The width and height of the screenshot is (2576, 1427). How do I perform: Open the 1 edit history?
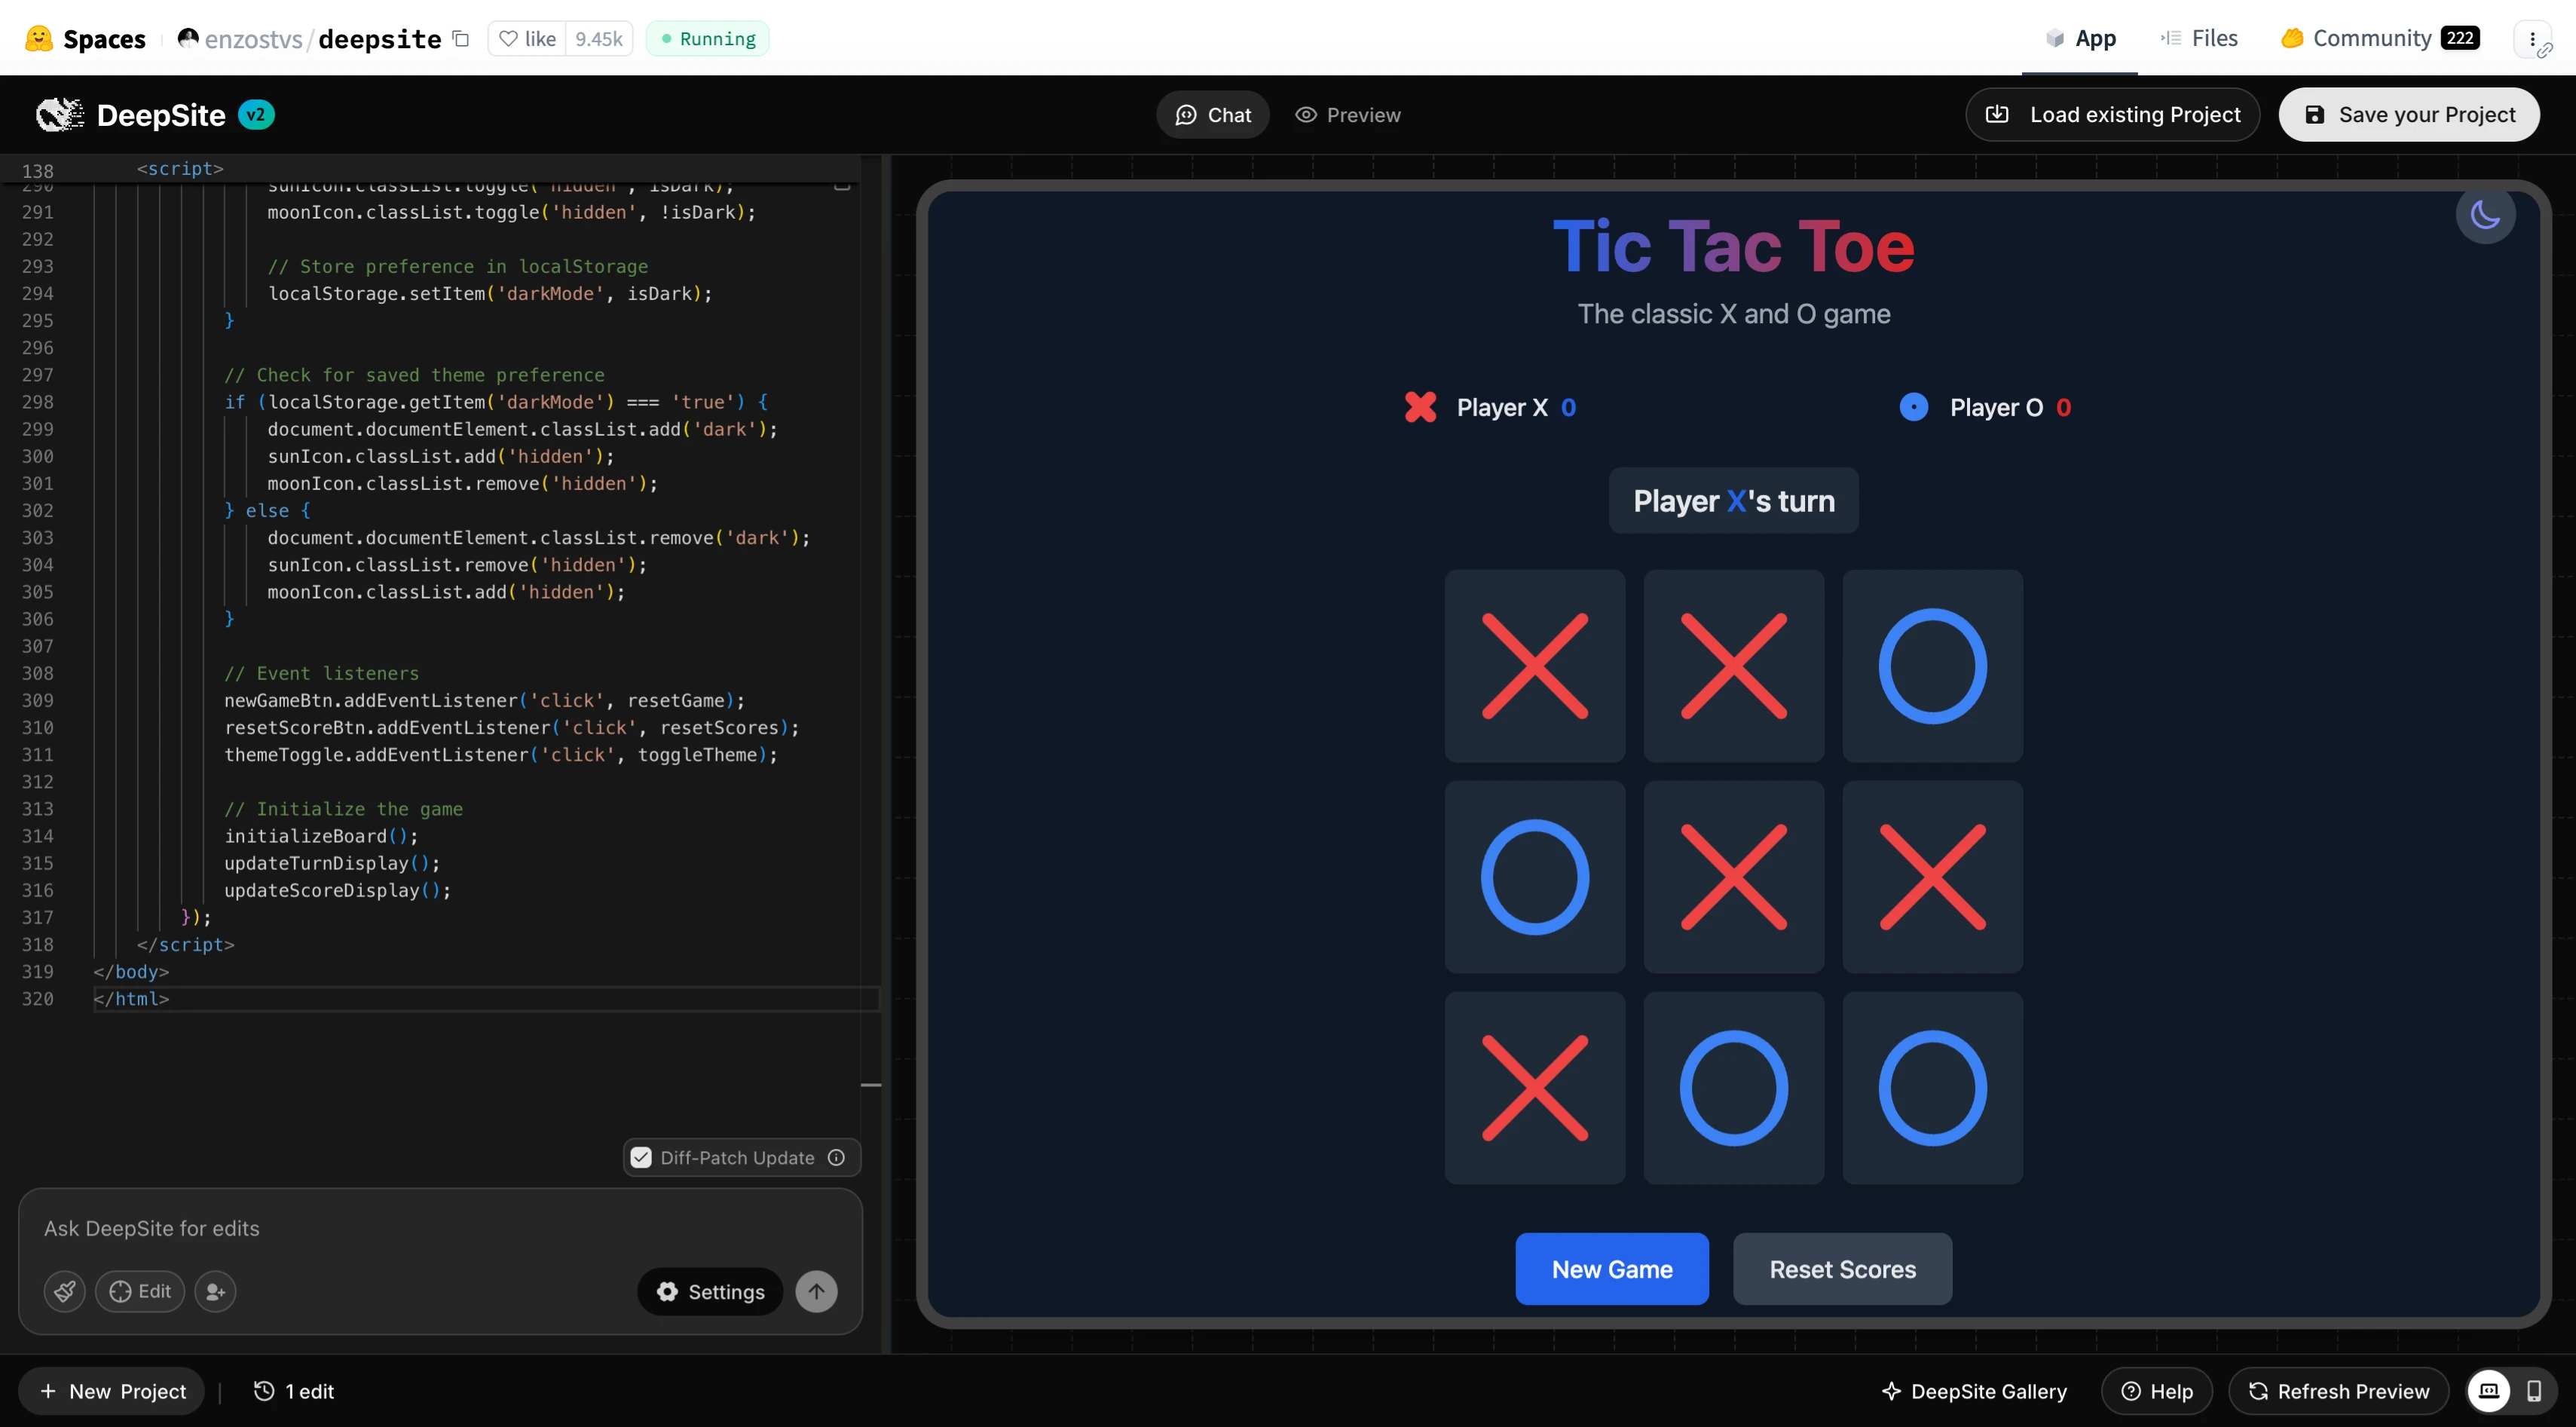click(x=294, y=1391)
